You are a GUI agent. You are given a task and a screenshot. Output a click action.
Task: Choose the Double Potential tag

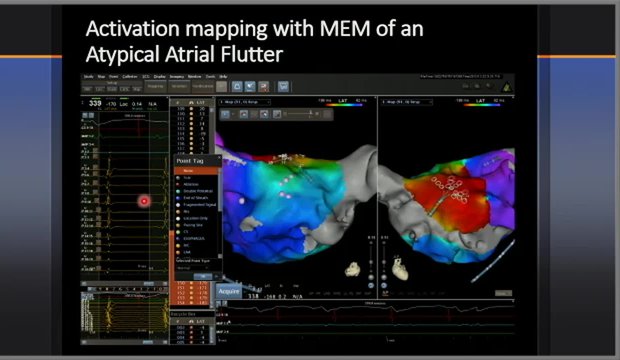(x=198, y=191)
